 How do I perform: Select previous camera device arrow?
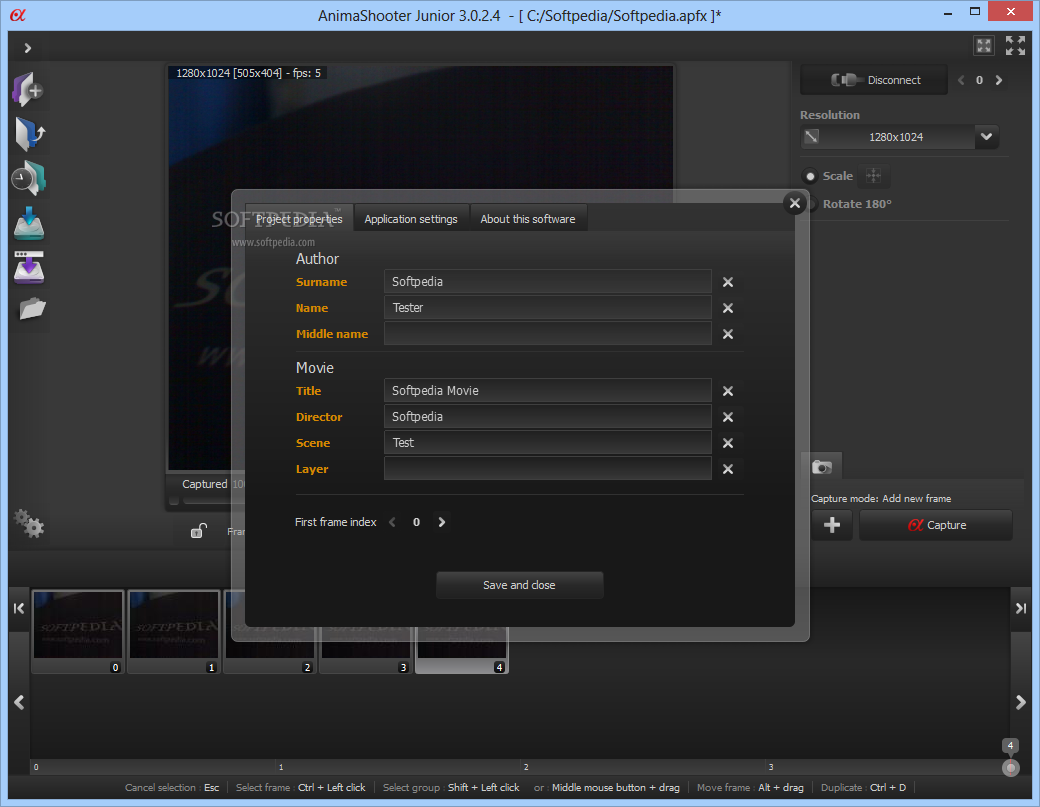tap(961, 80)
